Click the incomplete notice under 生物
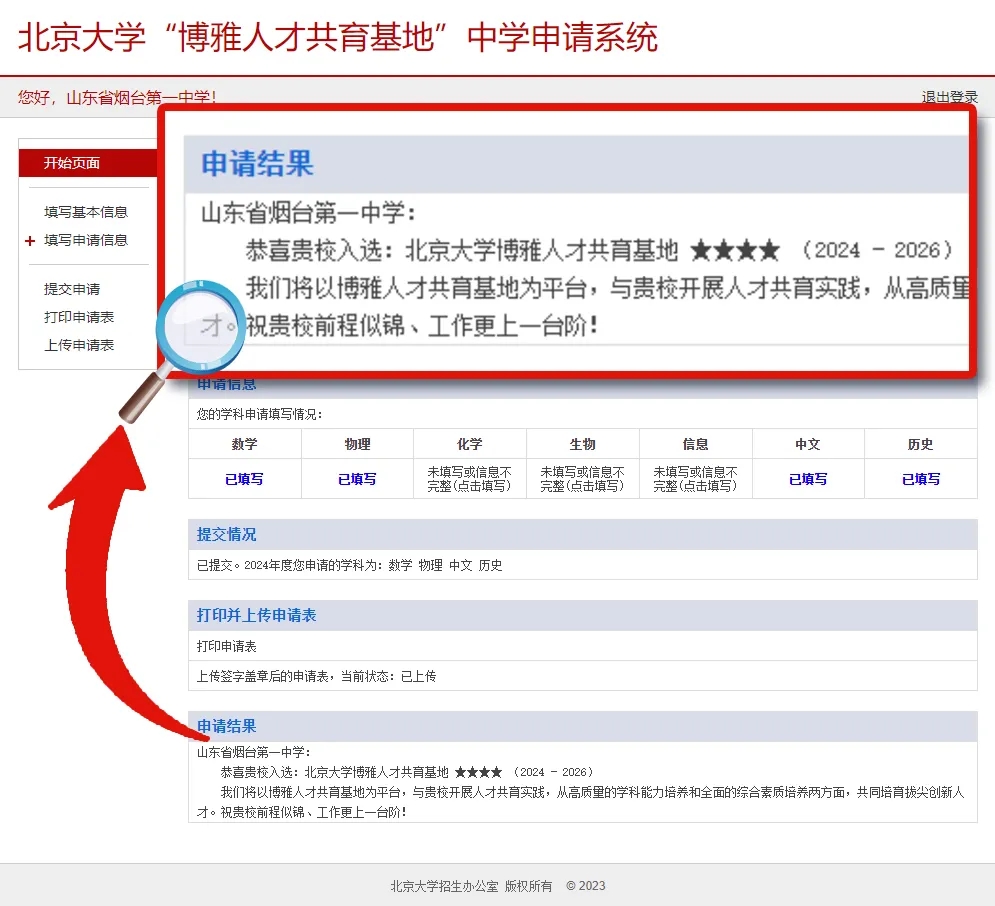This screenshot has height=906, width=995. coord(583,479)
